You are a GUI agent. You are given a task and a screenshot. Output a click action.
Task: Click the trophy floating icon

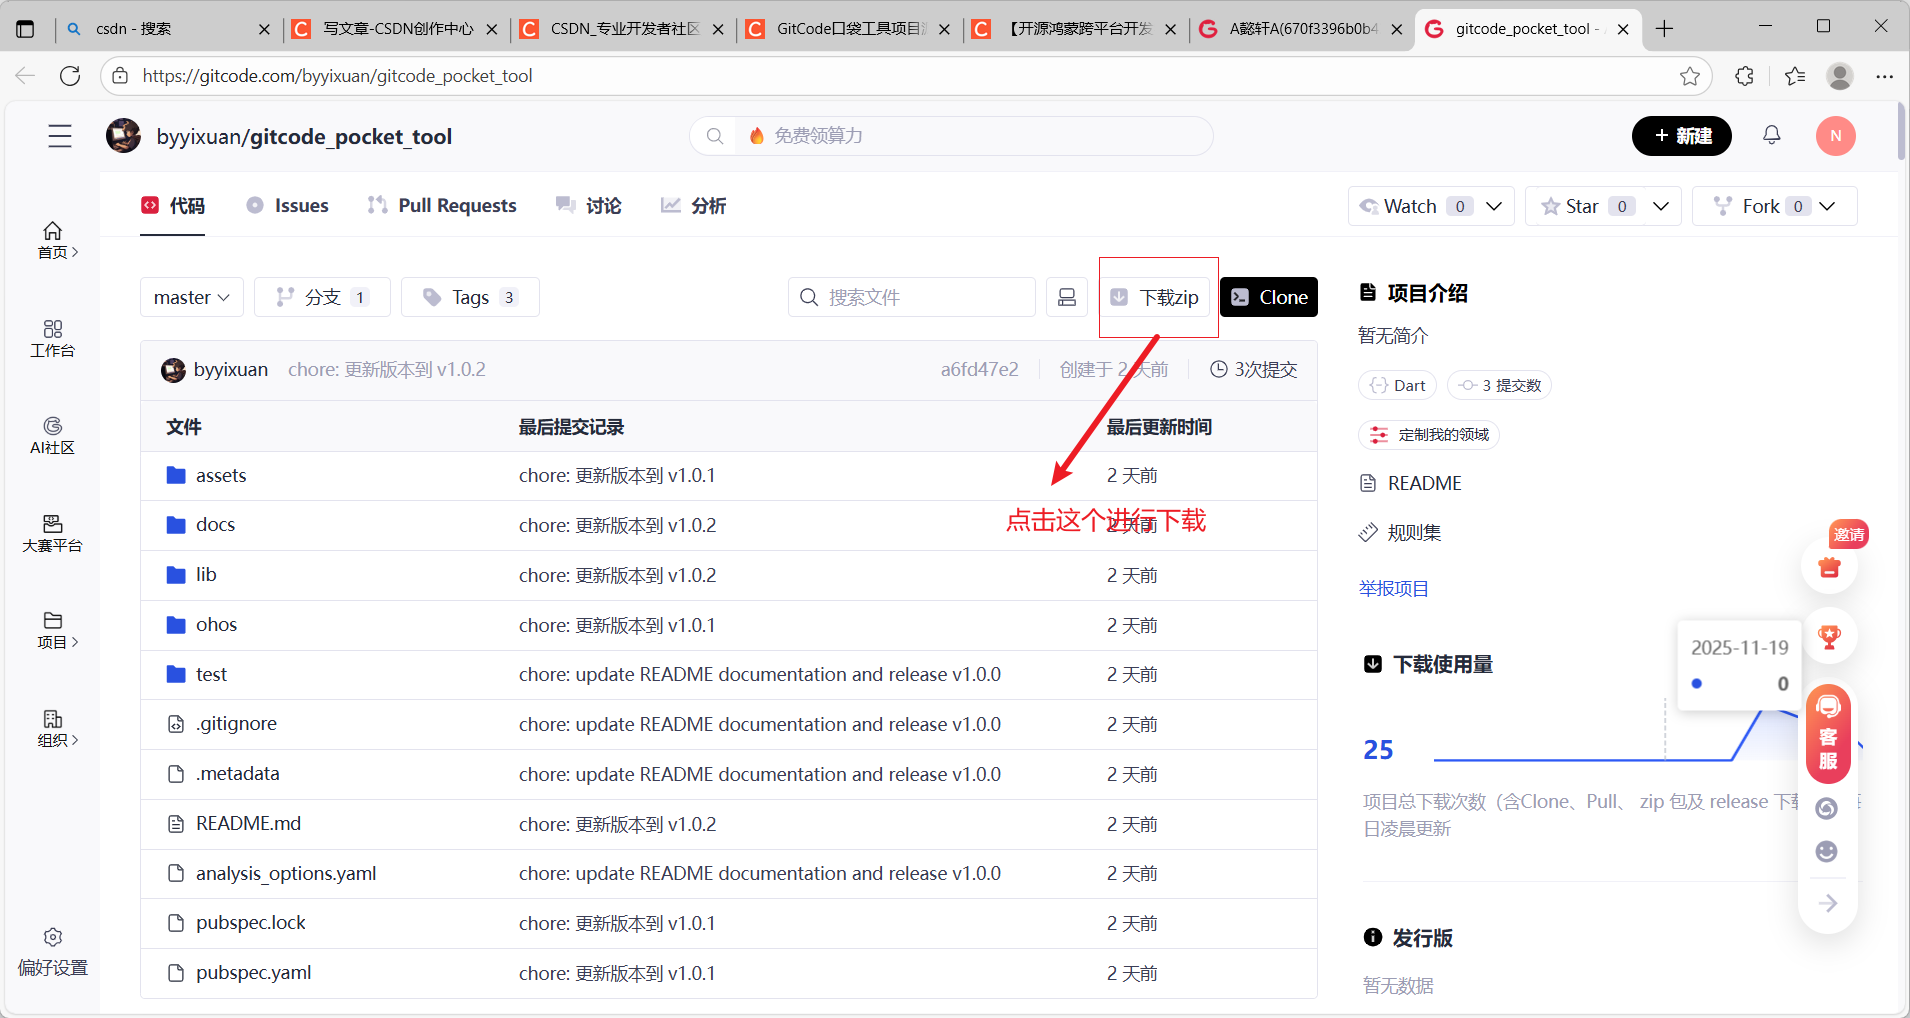click(x=1830, y=637)
